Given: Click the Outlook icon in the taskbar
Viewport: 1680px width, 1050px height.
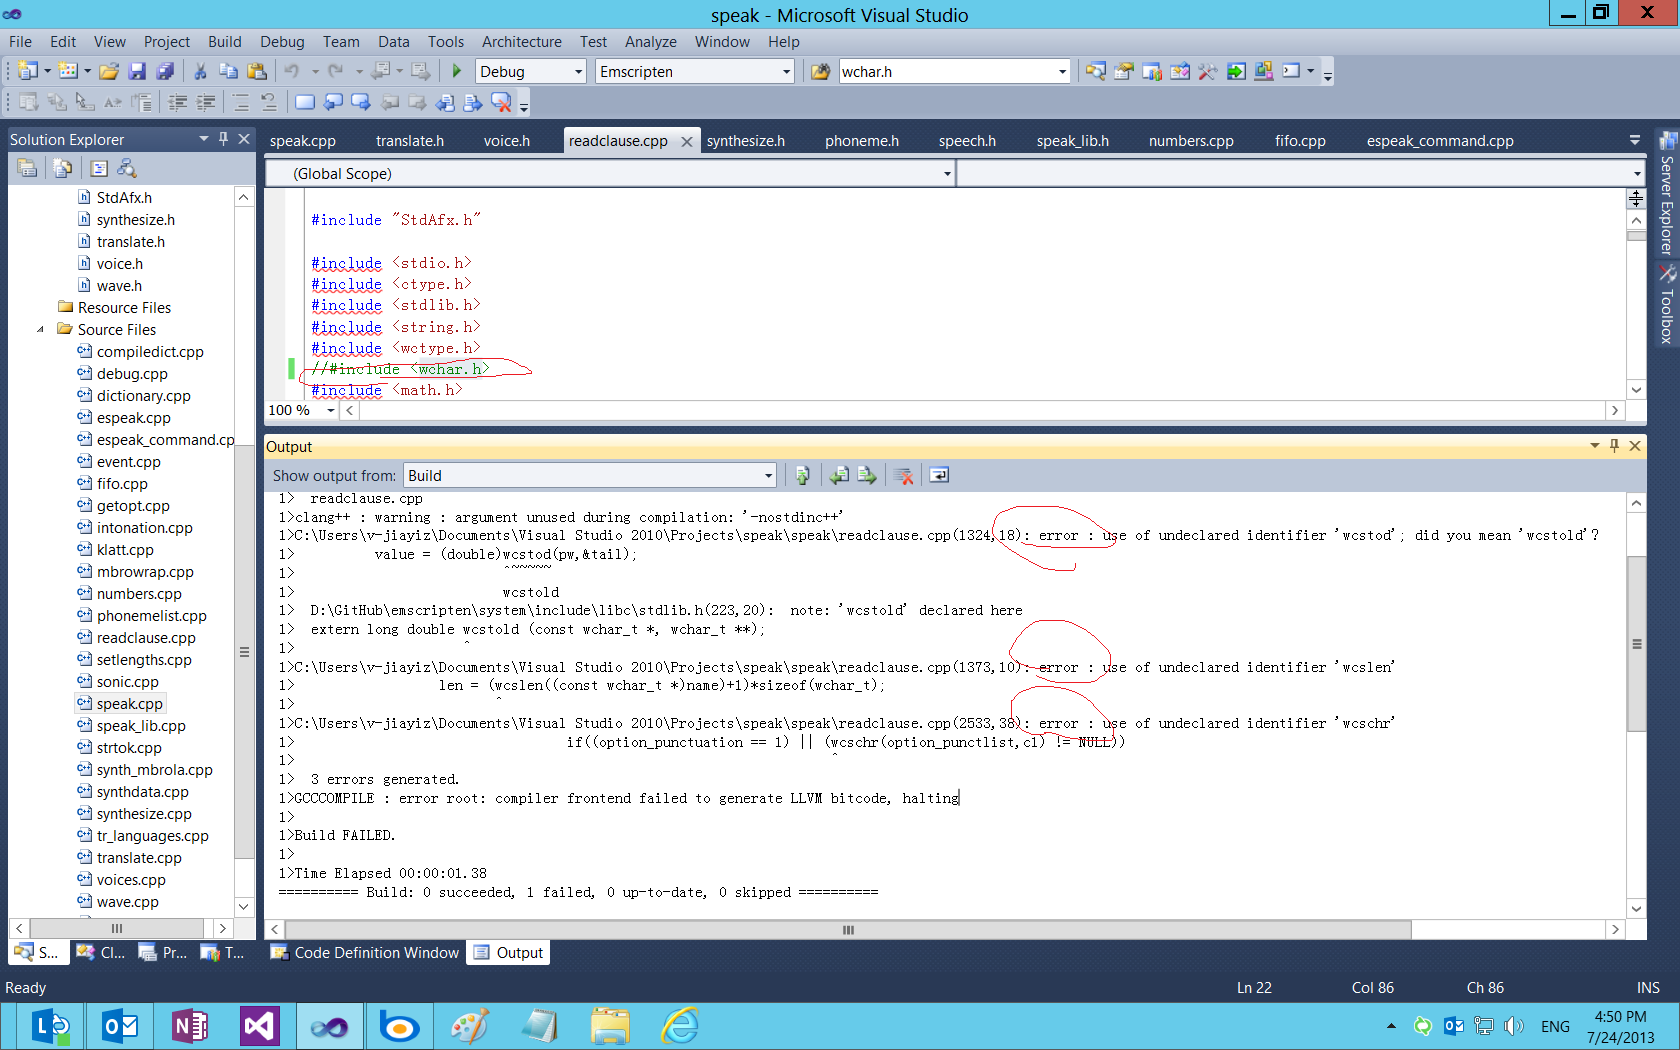Looking at the screenshot, I should (x=120, y=1026).
